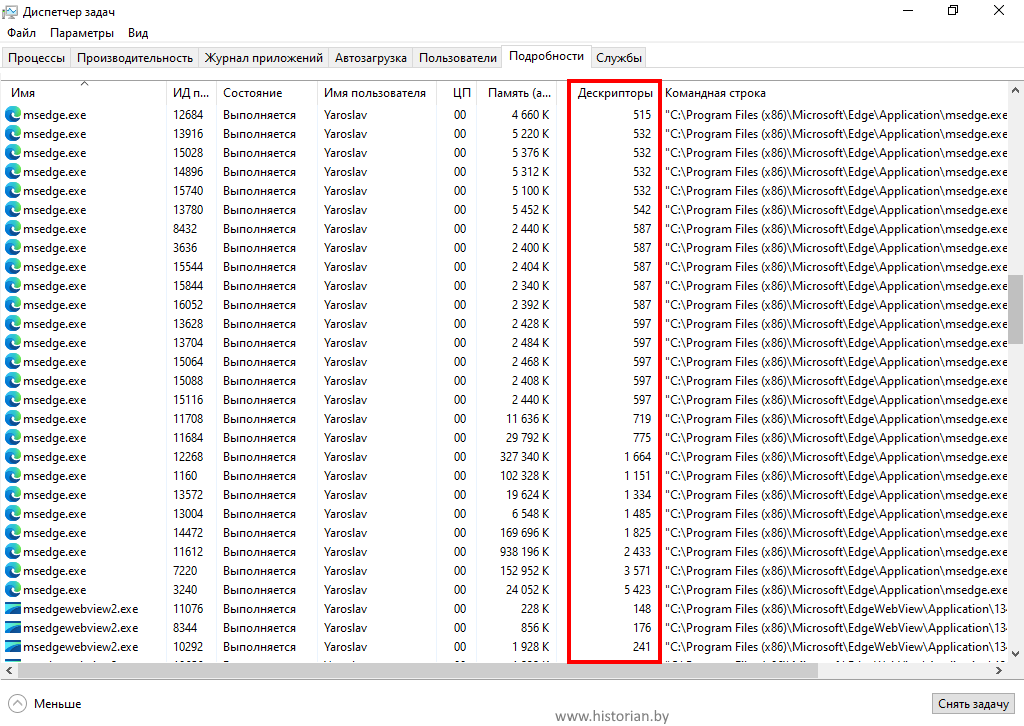Click the Edge icon of process 11612

point(13,552)
